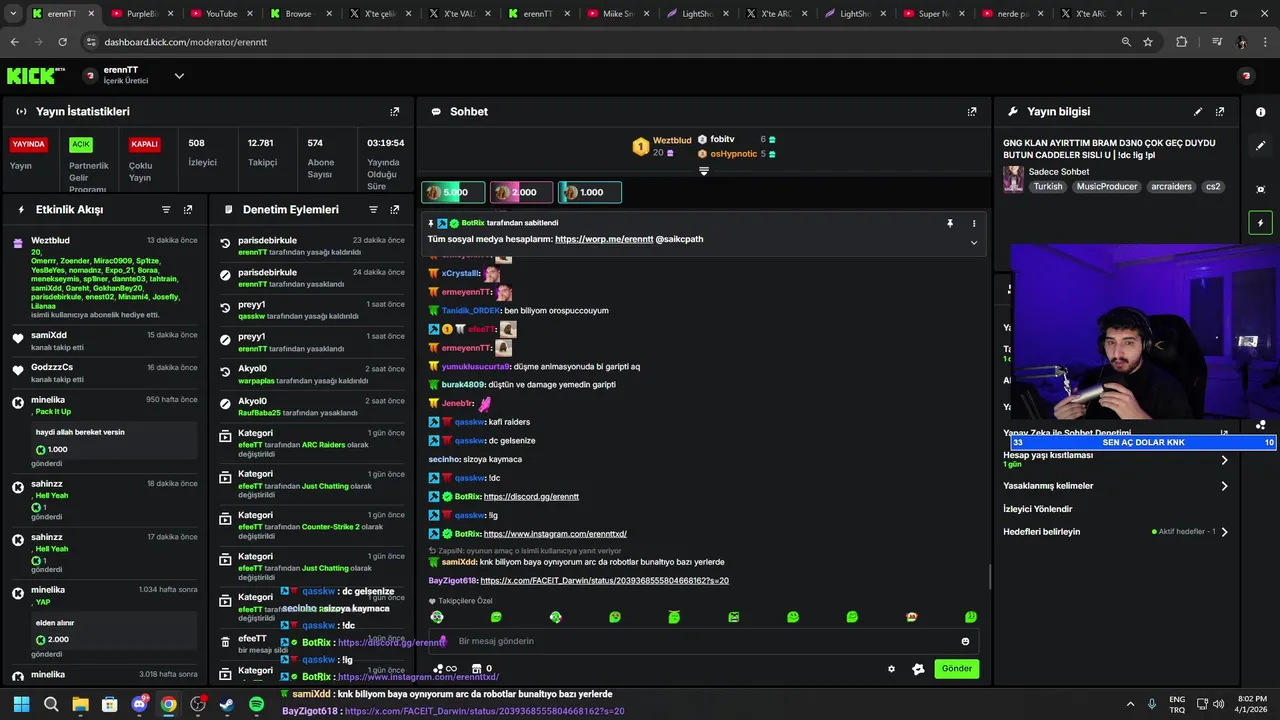Click the Turkish stream tag
The width and height of the screenshot is (1280, 720).
click(x=1048, y=187)
